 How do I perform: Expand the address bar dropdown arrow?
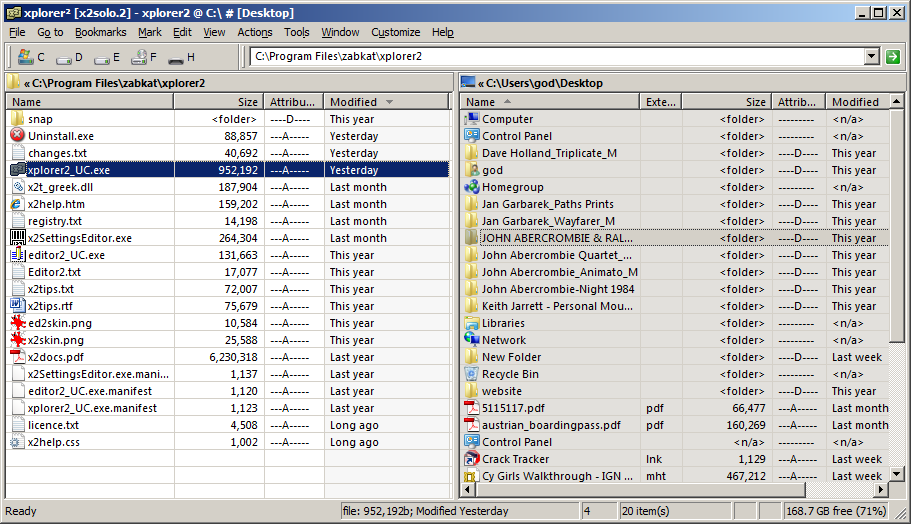pyautogui.click(x=870, y=57)
